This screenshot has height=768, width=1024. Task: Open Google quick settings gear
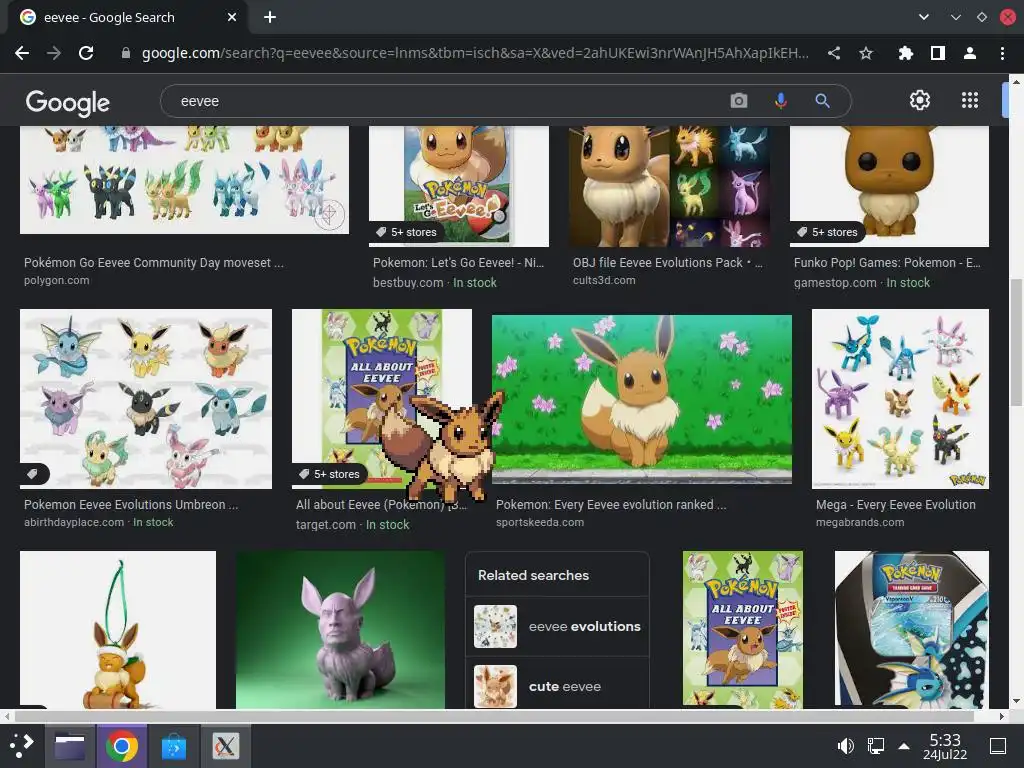pos(920,100)
